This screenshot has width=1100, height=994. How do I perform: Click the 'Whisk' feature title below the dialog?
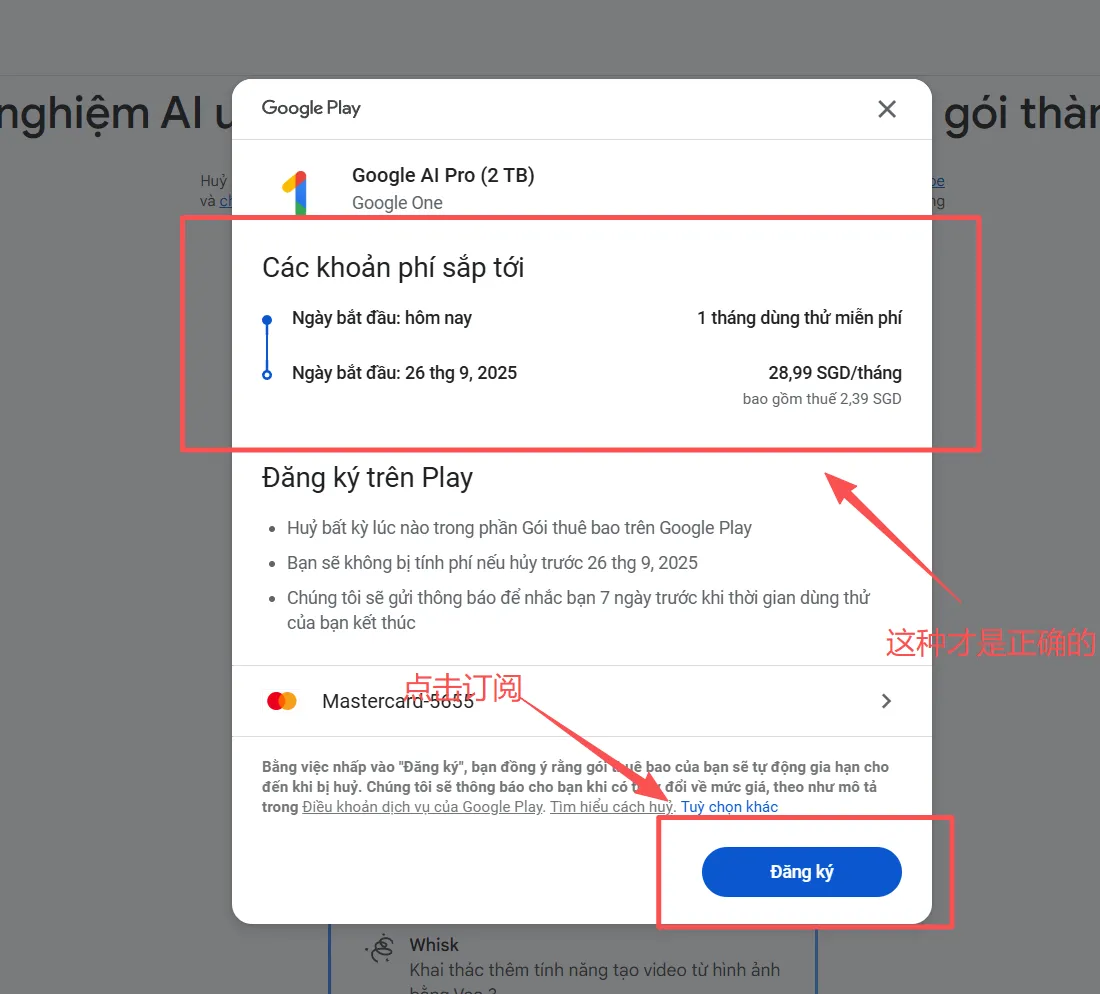point(434,945)
